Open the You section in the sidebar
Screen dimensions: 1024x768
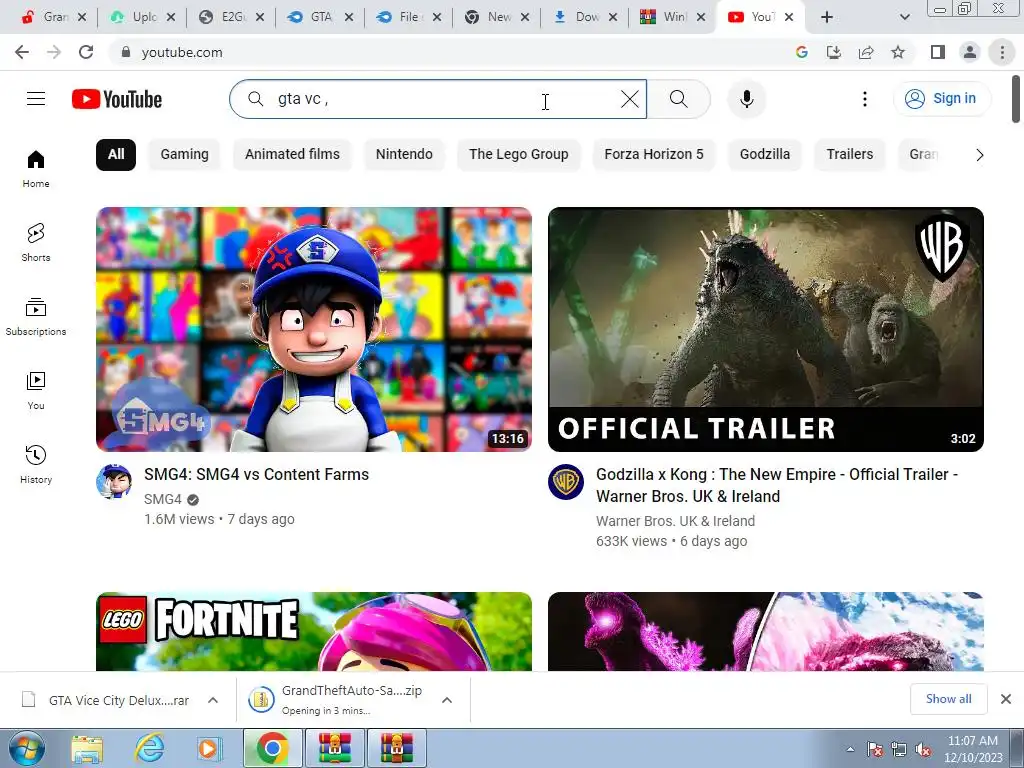click(x=36, y=391)
